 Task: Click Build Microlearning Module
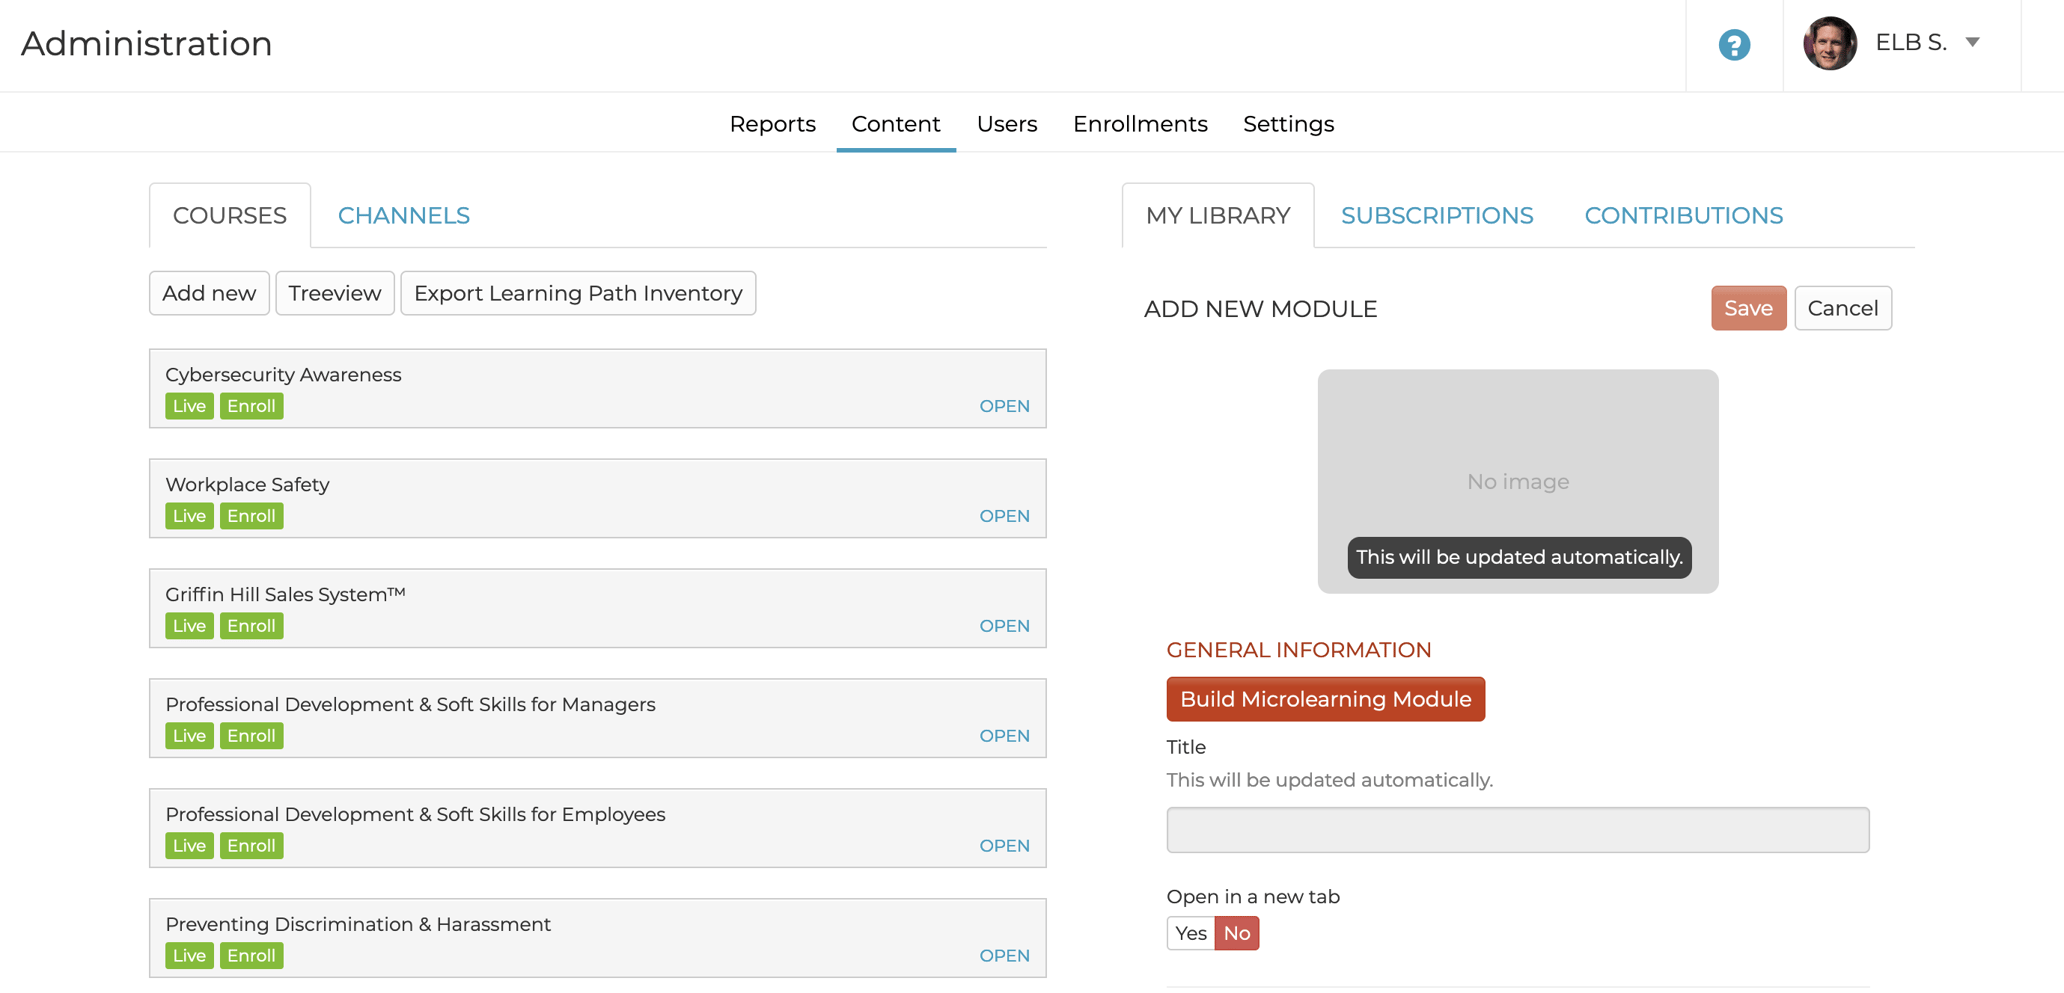pos(1325,698)
